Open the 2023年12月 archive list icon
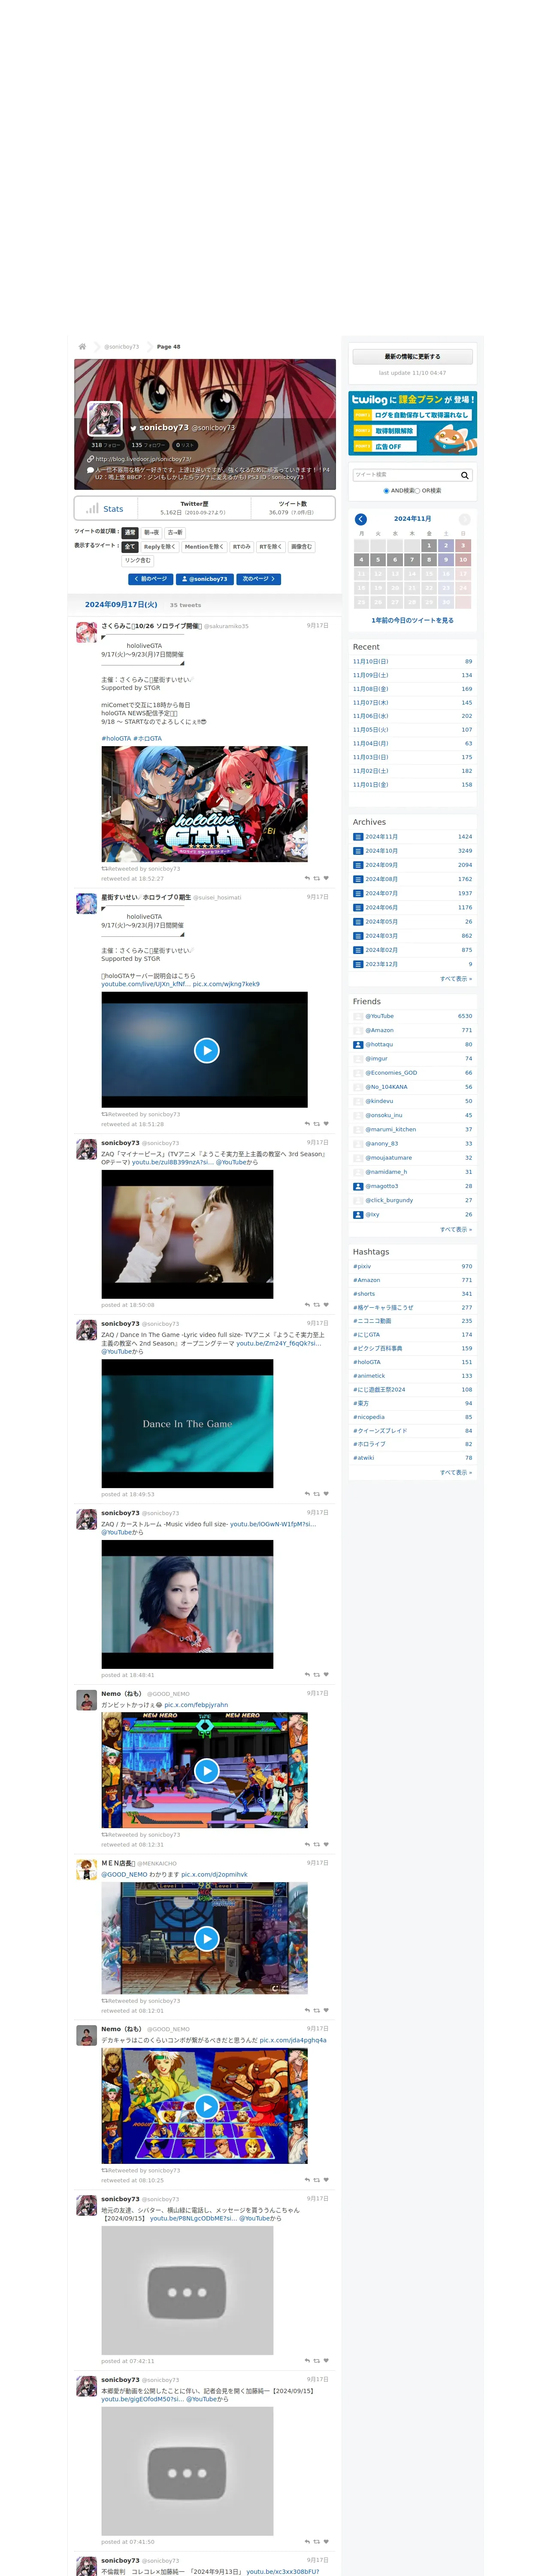The height and width of the screenshot is (2576, 551). (358, 964)
